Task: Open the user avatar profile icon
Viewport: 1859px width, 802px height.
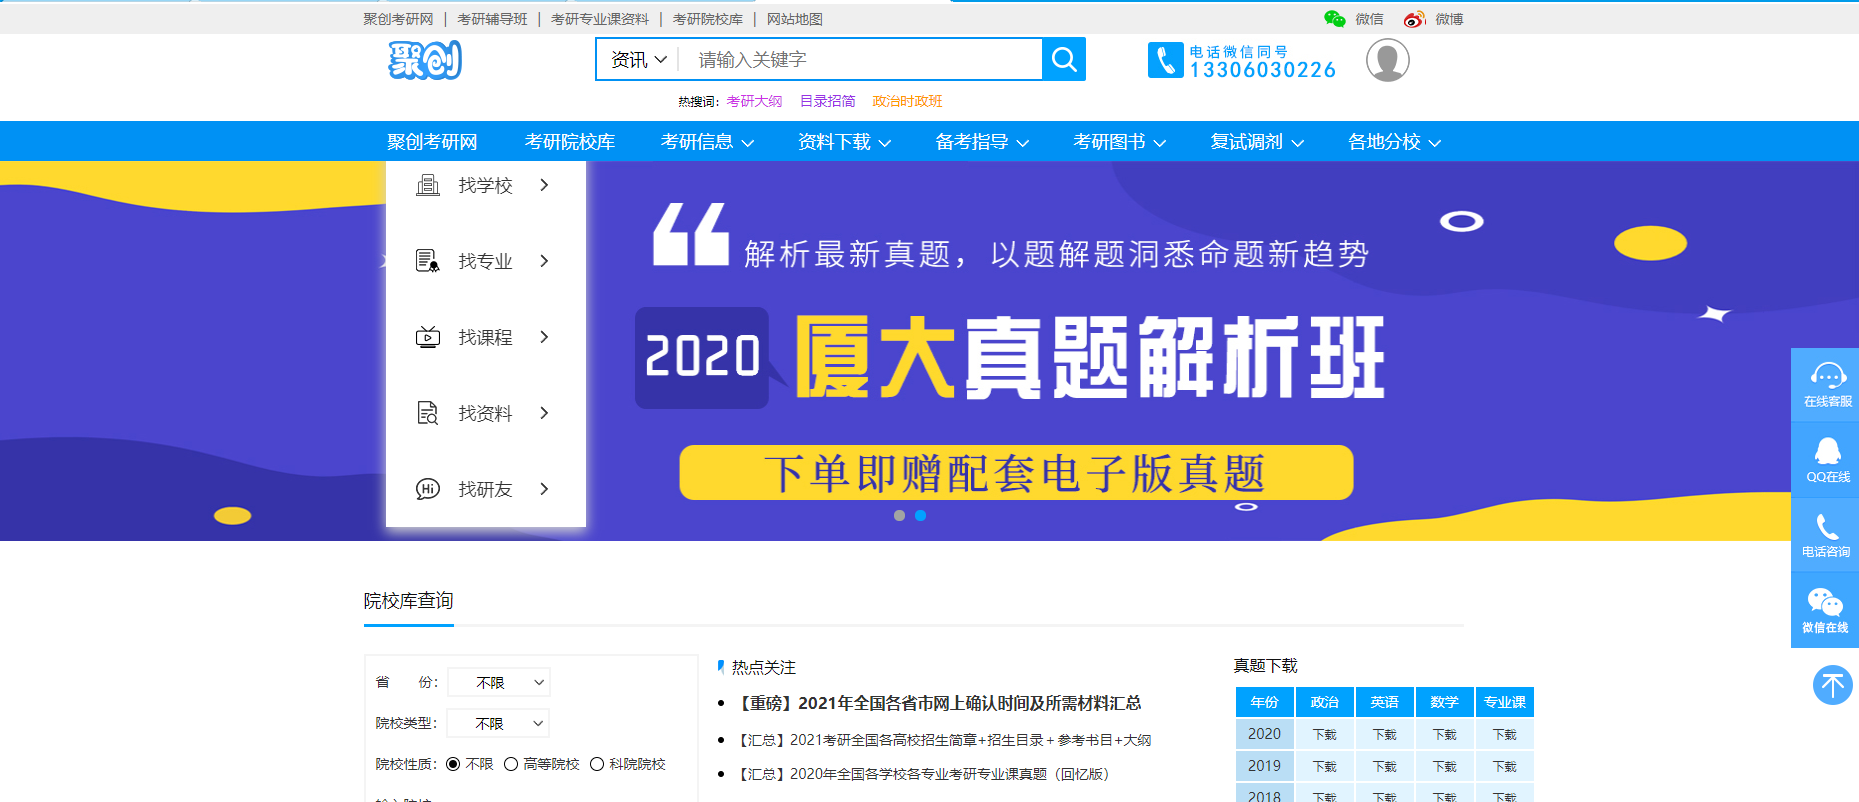Action: click(x=1387, y=61)
